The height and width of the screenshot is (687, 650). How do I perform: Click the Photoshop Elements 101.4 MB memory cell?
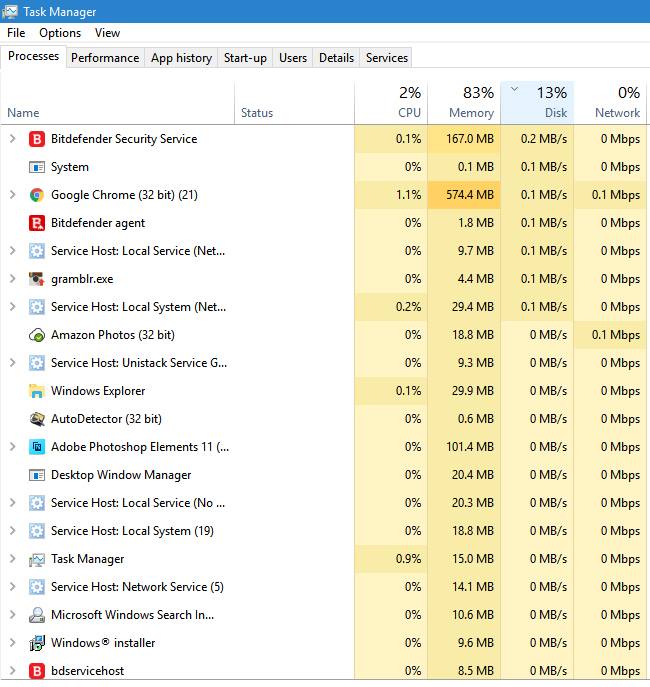[x=464, y=447]
